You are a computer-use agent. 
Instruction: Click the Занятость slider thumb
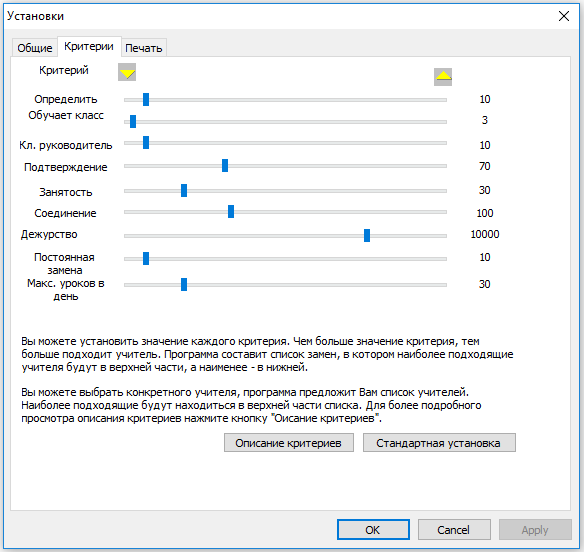[184, 190]
